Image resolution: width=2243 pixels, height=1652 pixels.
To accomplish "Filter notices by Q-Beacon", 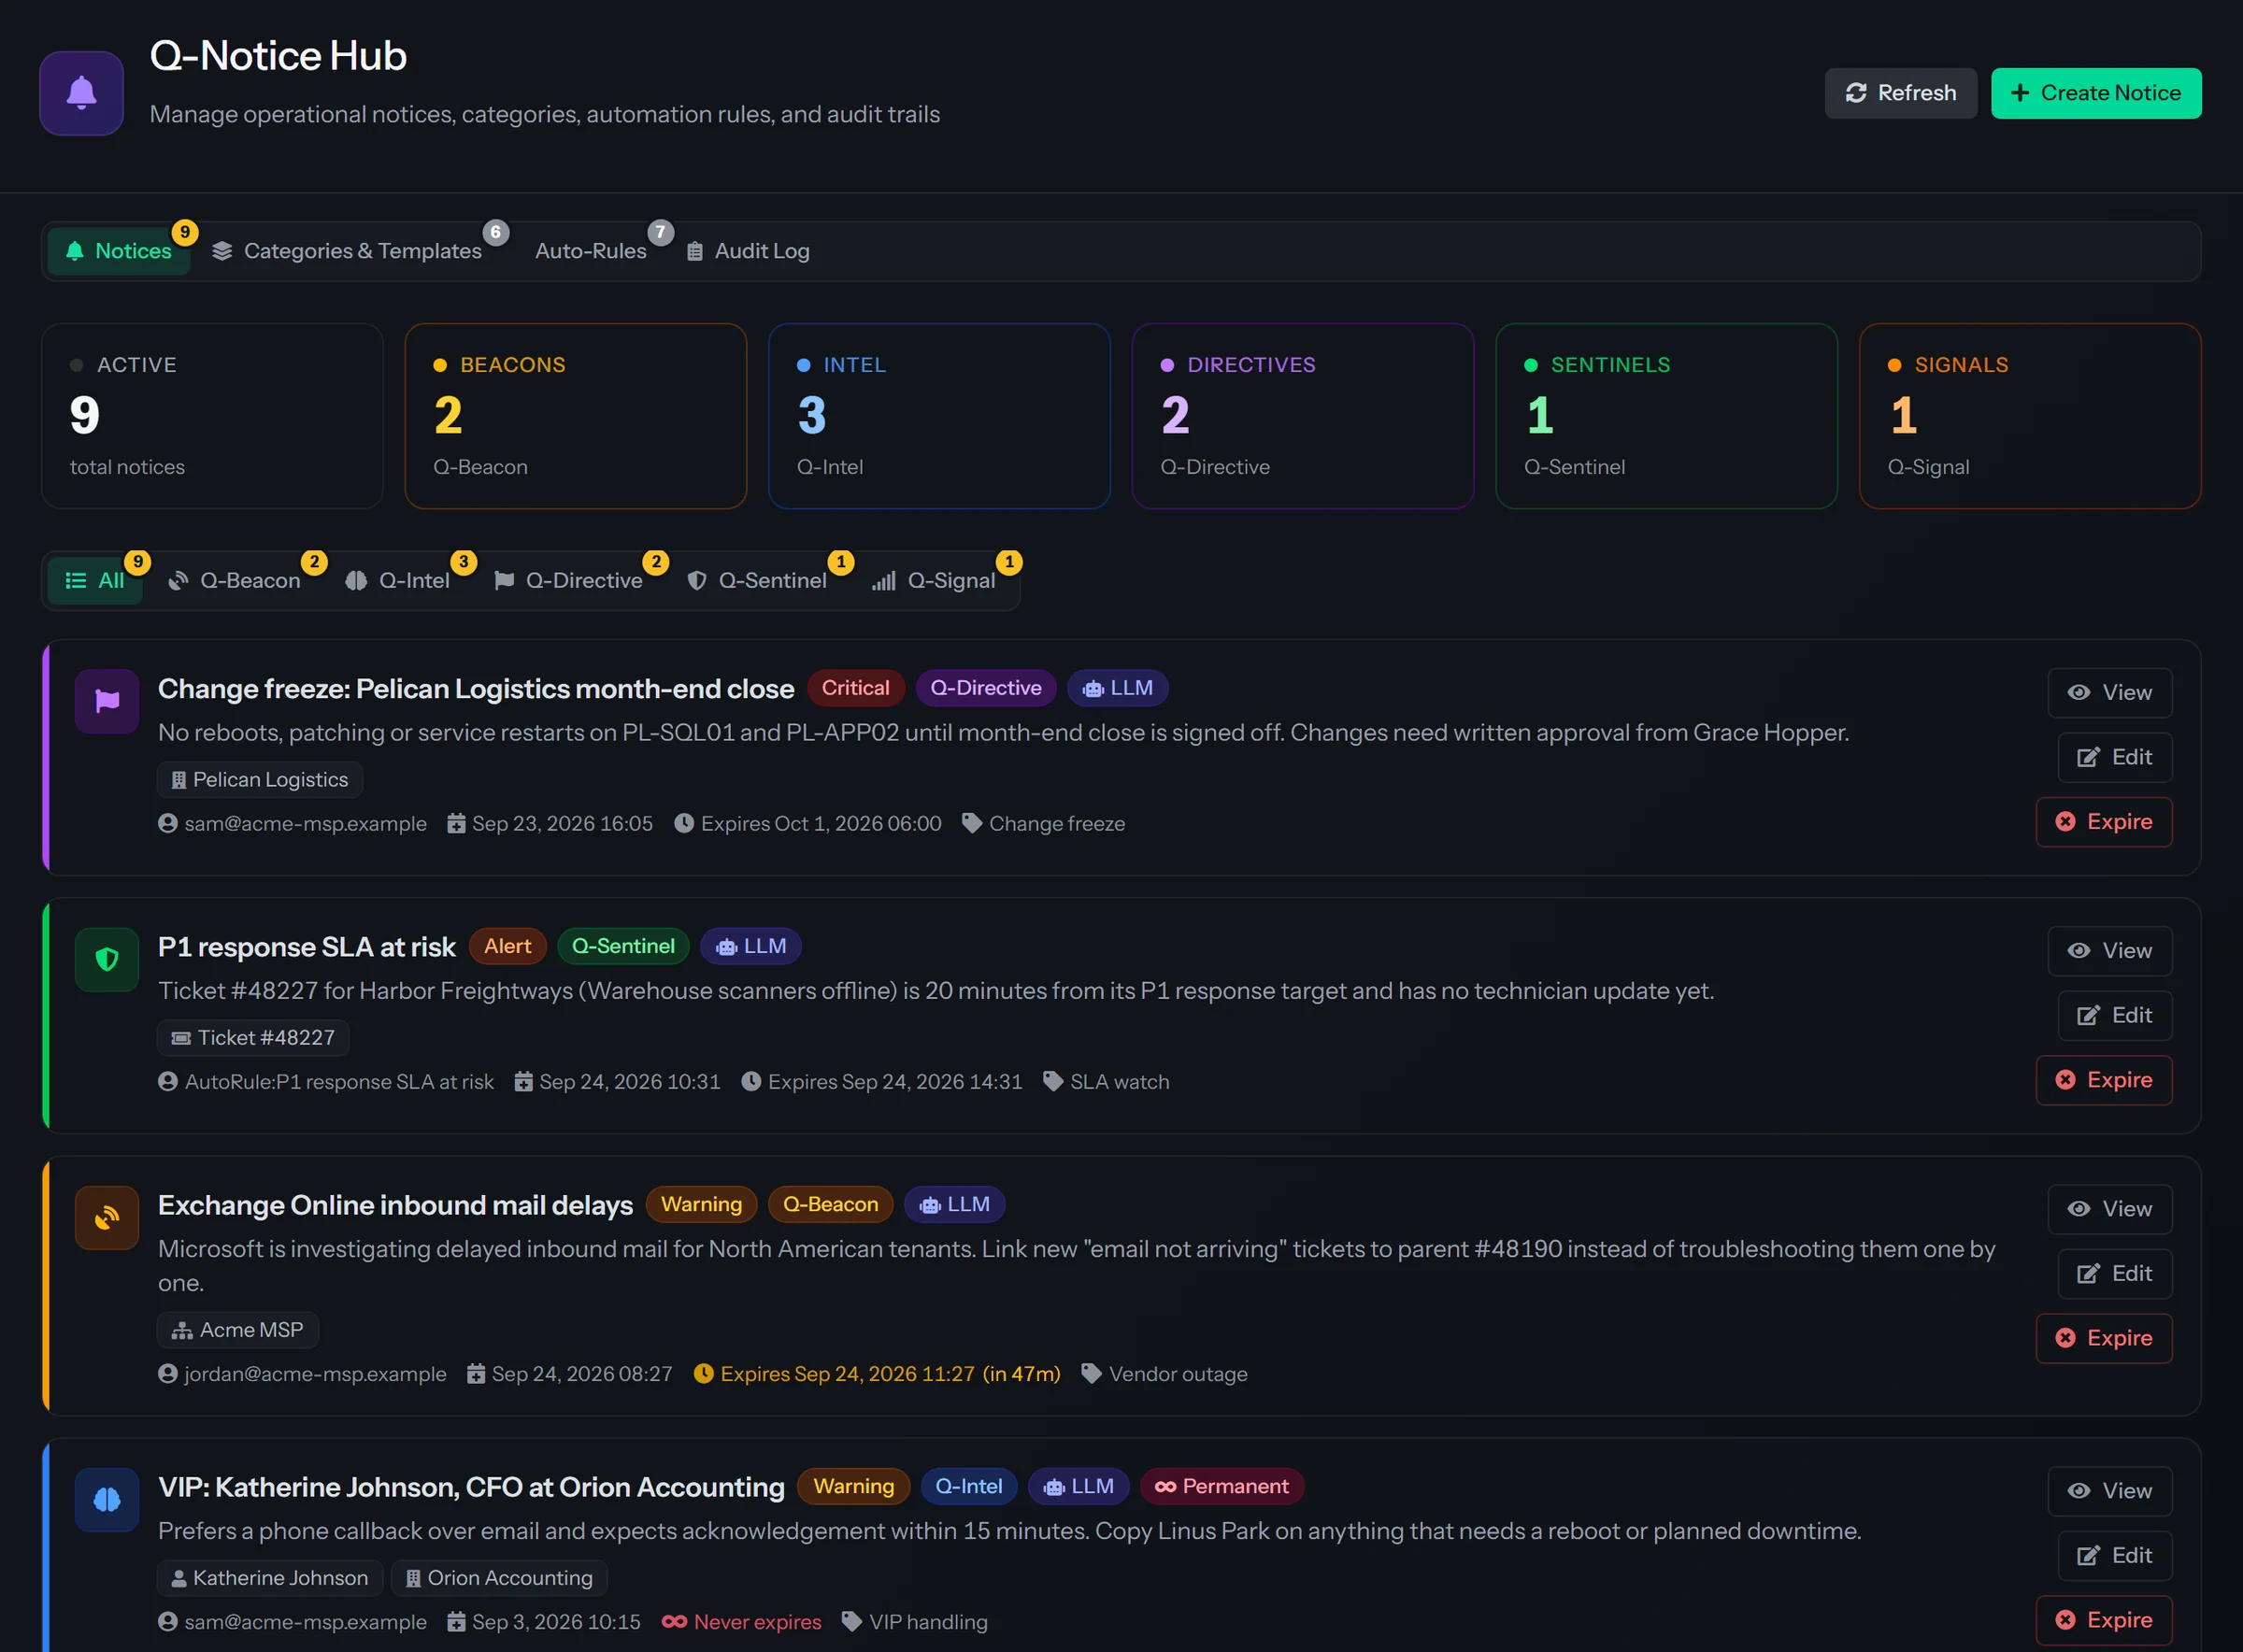I will tap(234, 580).
